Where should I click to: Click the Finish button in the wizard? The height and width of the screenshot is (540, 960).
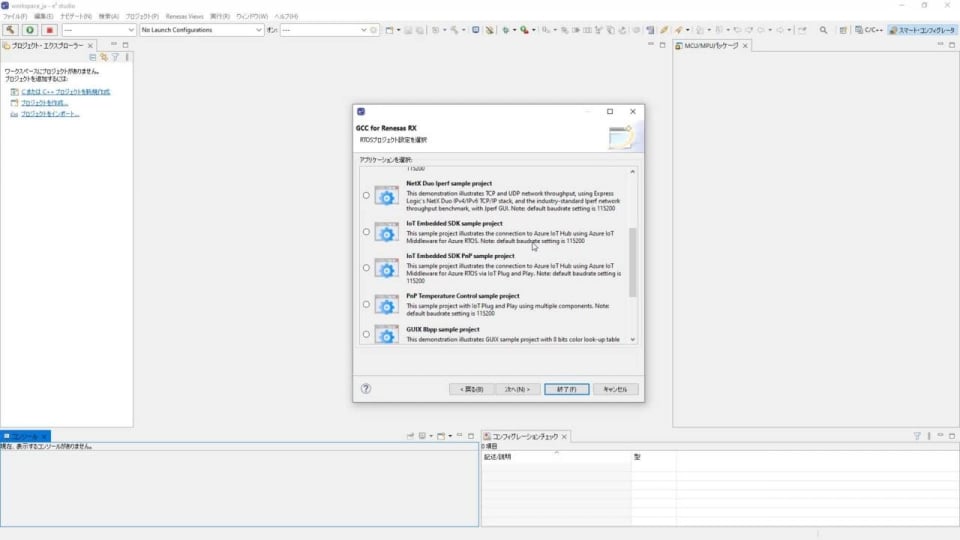point(566,389)
